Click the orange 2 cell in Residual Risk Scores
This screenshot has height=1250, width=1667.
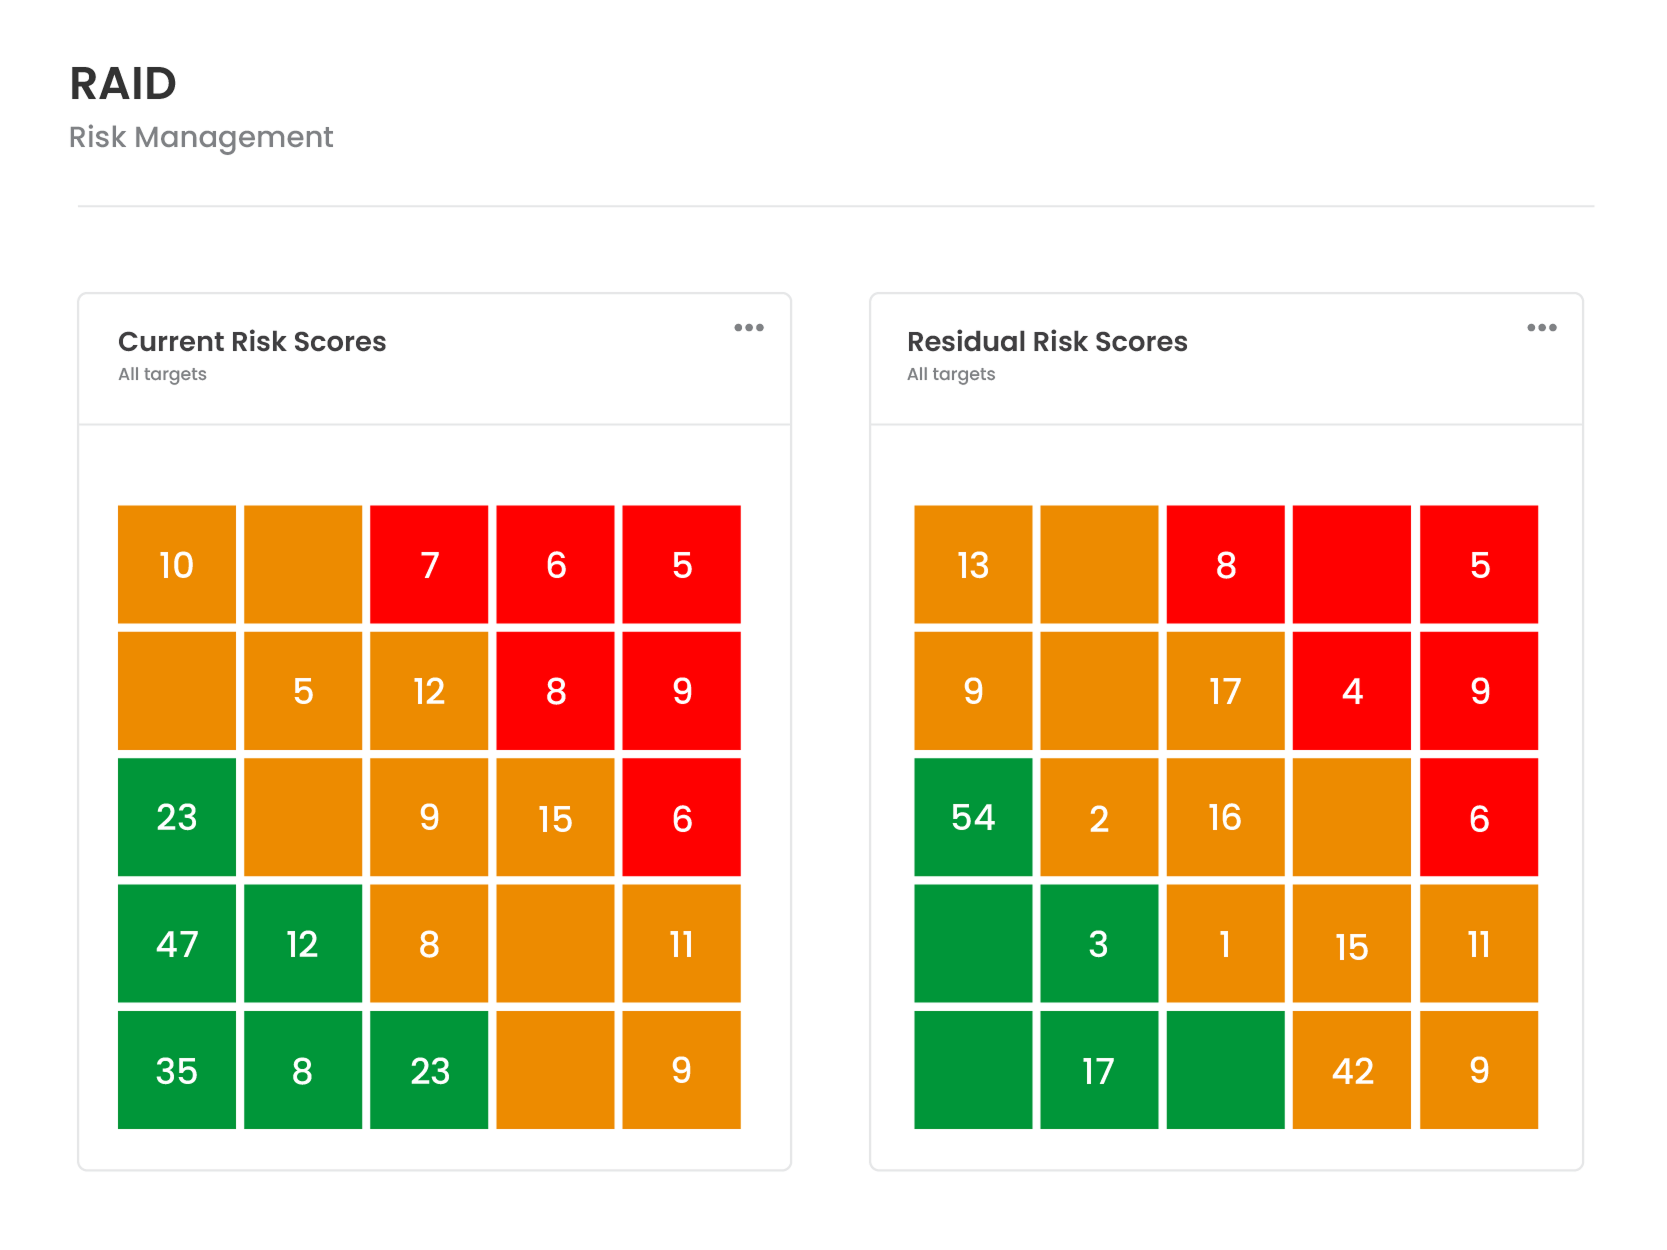pyautogui.click(x=1099, y=818)
